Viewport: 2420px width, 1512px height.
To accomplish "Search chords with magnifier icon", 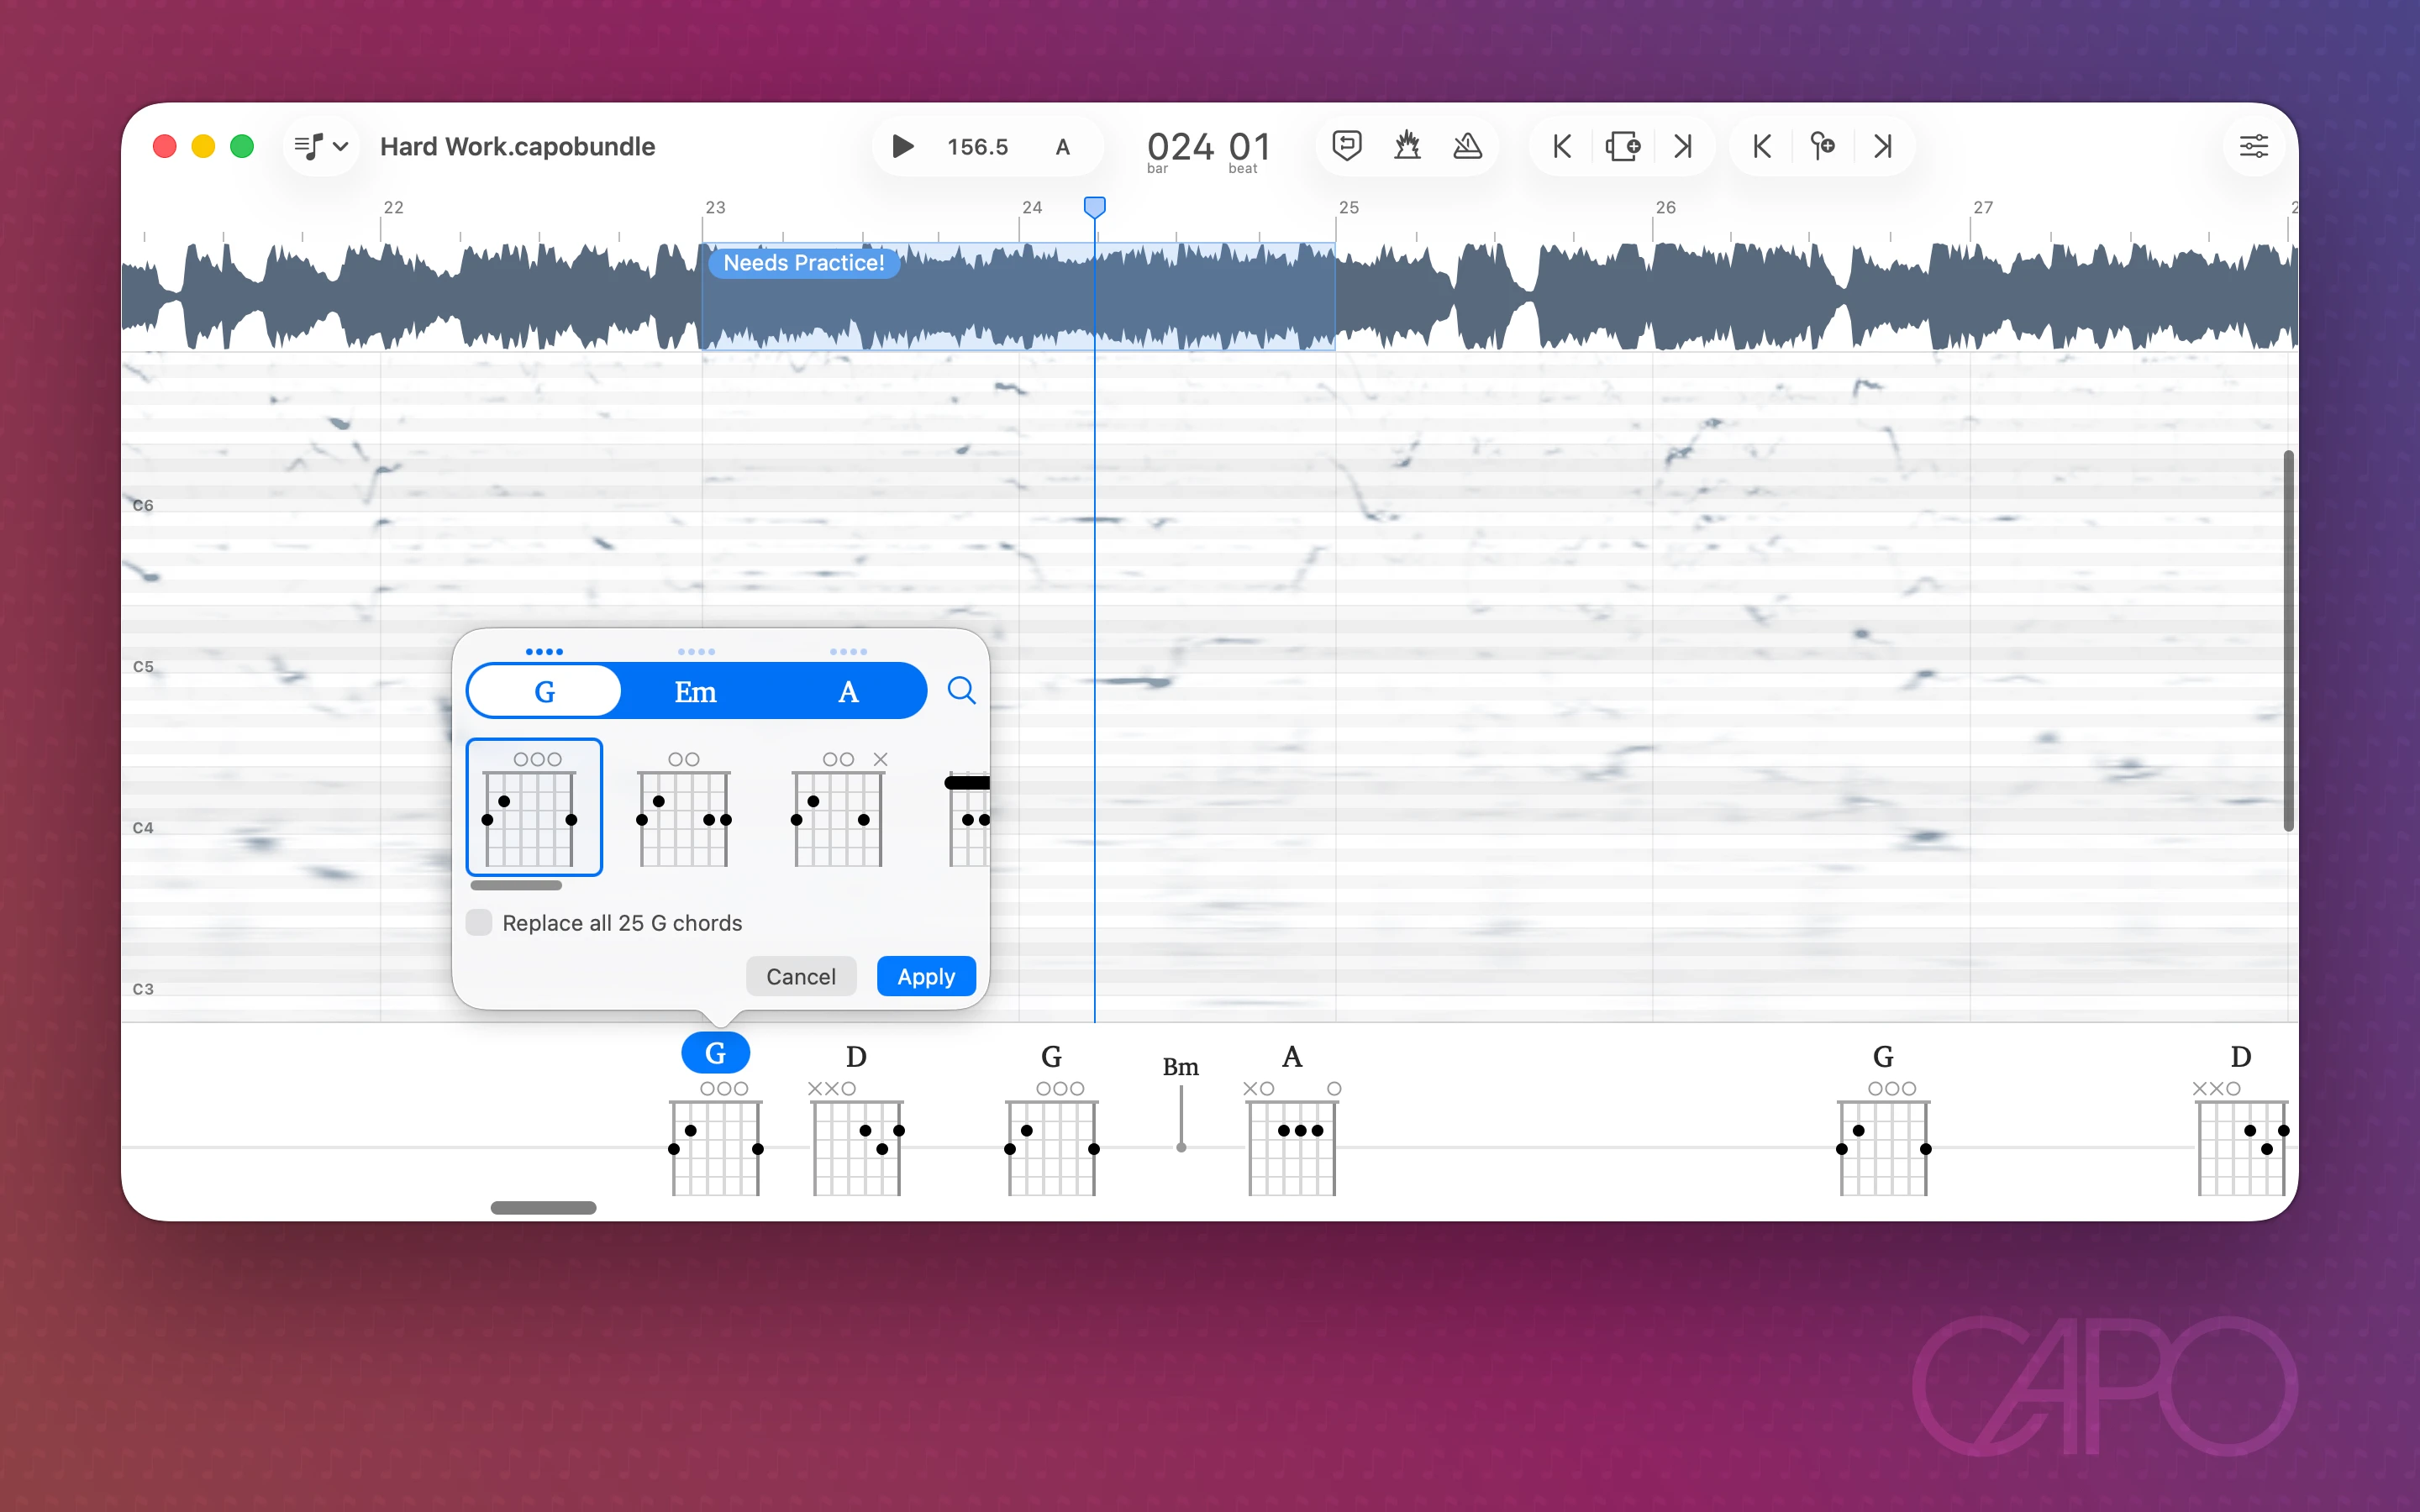I will 961,690.
